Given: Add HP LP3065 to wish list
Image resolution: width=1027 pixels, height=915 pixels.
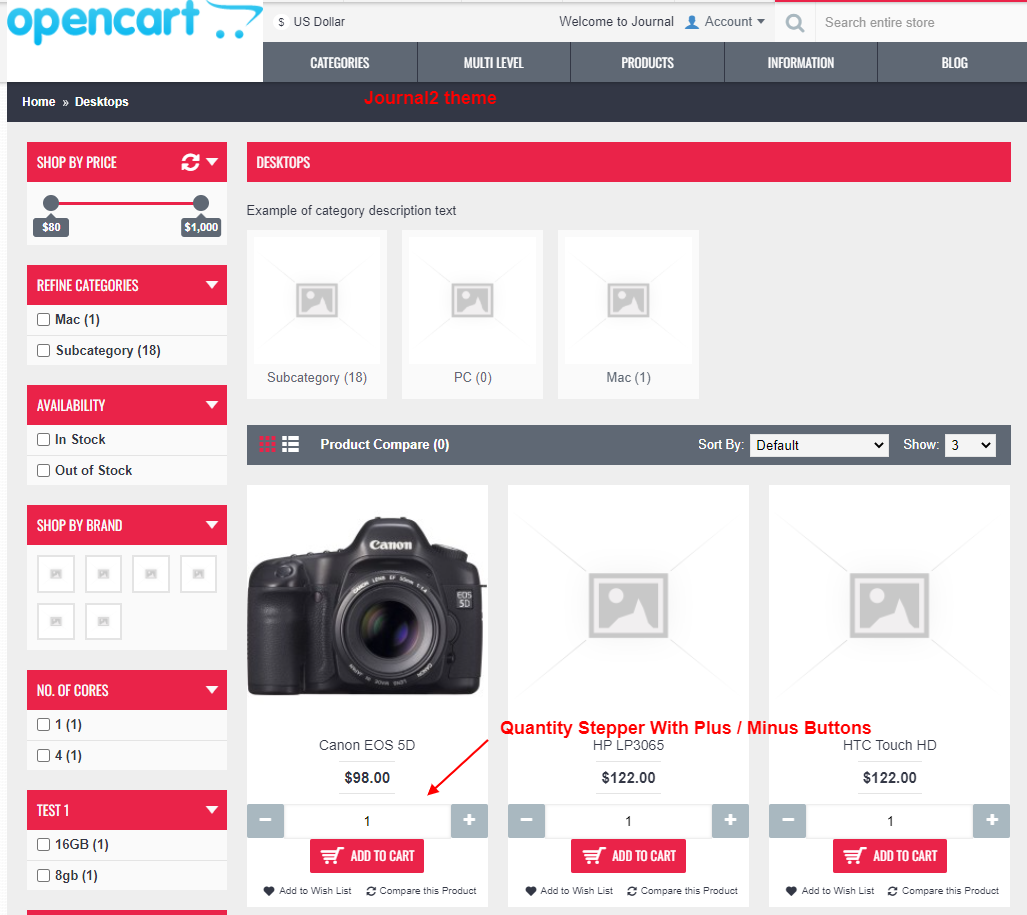Looking at the screenshot, I should [x=569, y=891].
